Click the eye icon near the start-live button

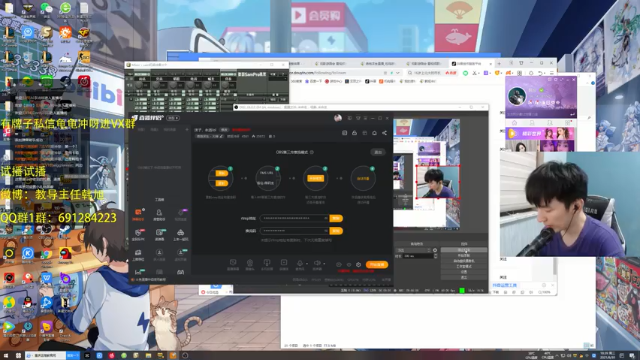pyautogui.click(x=349, y=264)
